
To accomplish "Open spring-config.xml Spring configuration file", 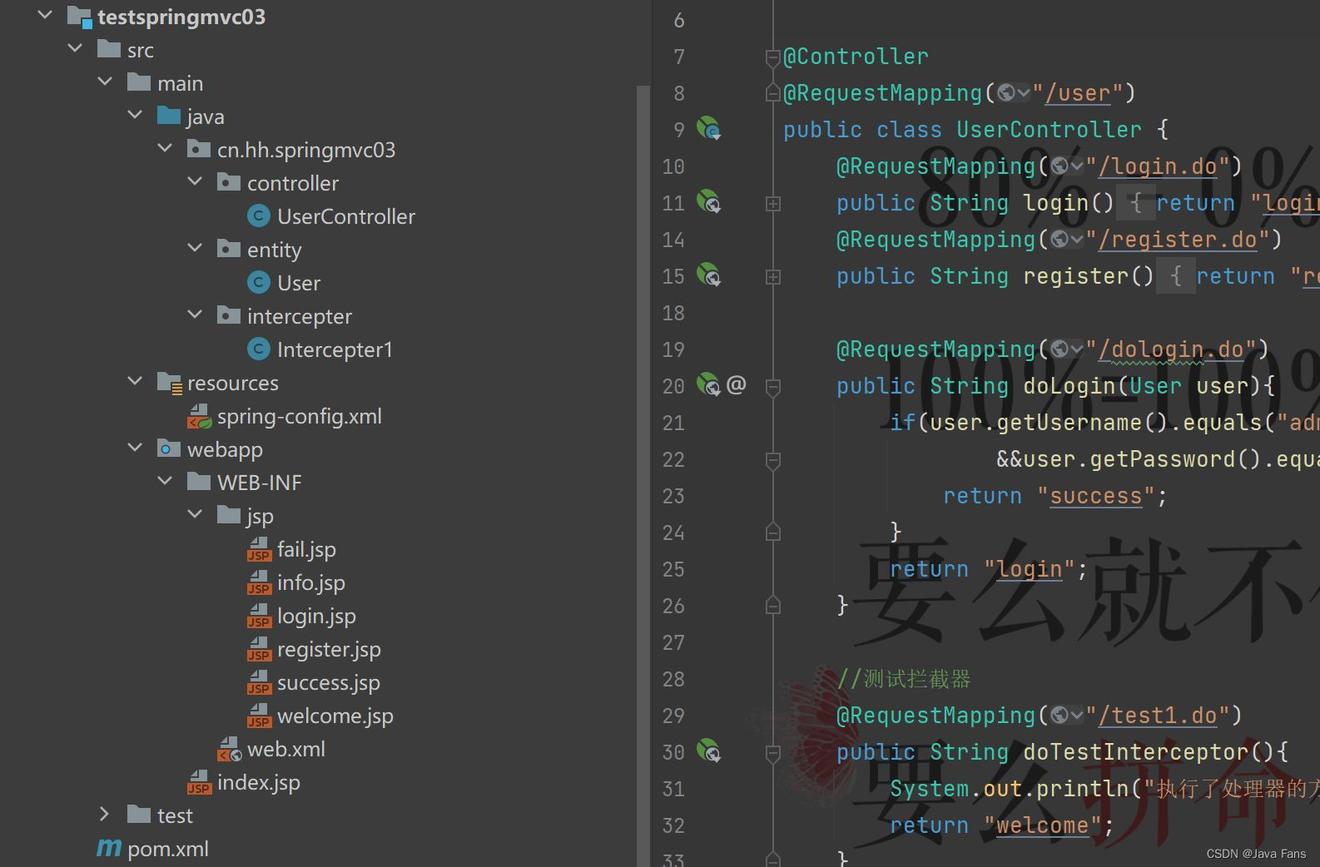I will point(298,416).
